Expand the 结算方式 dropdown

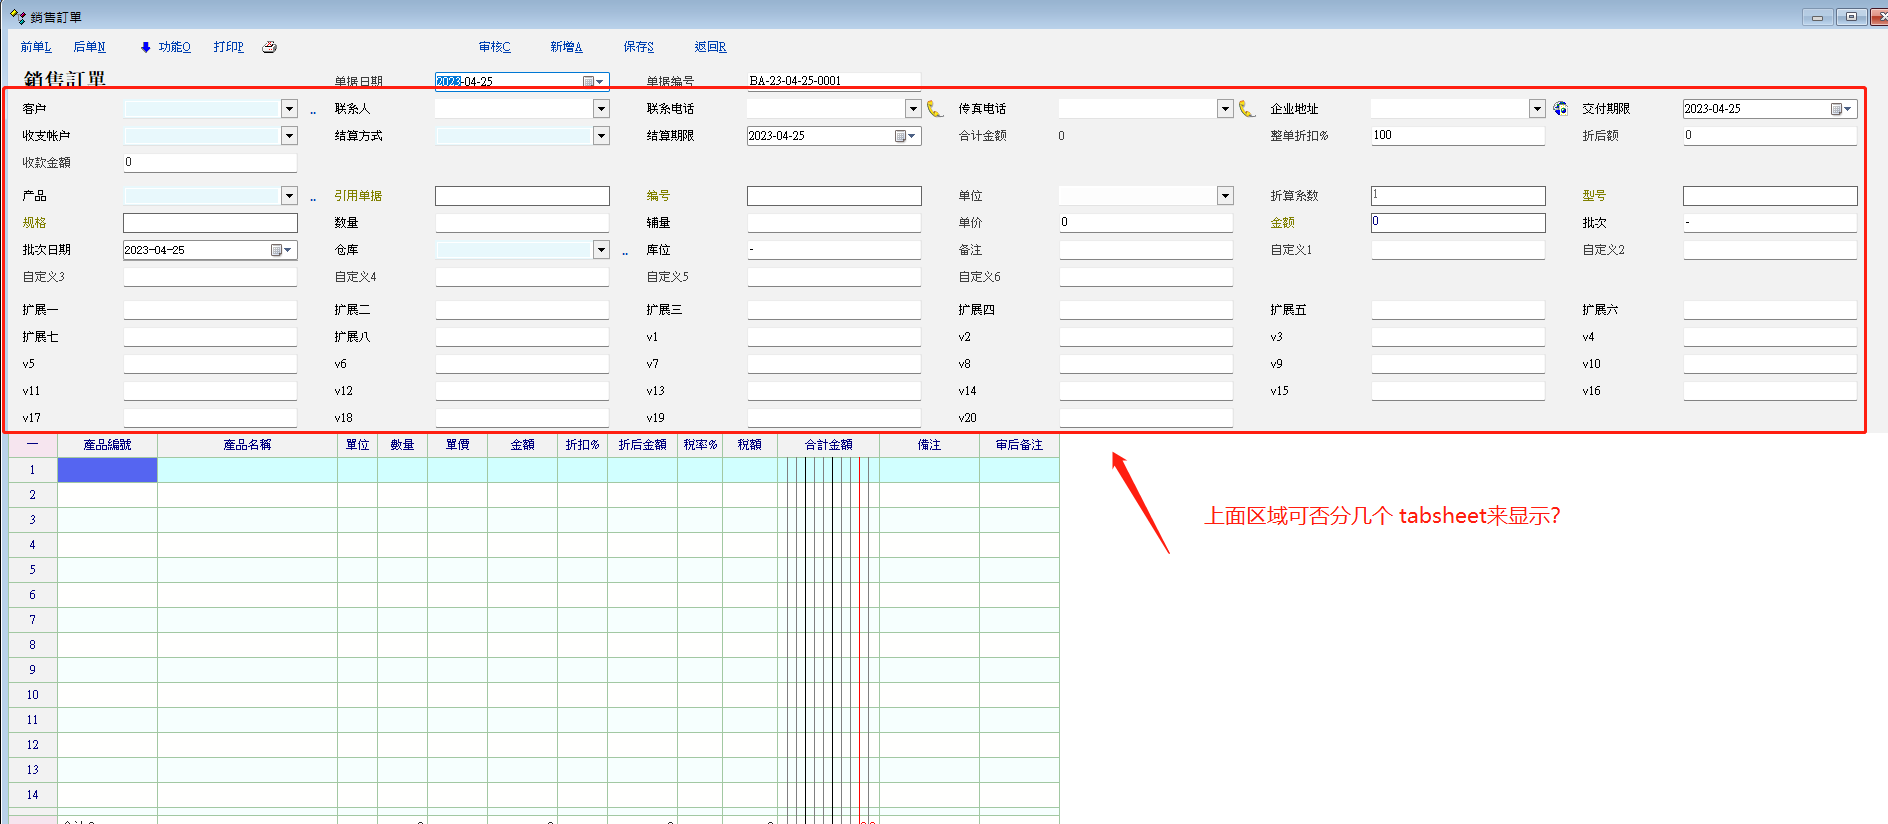coord(601,136)
